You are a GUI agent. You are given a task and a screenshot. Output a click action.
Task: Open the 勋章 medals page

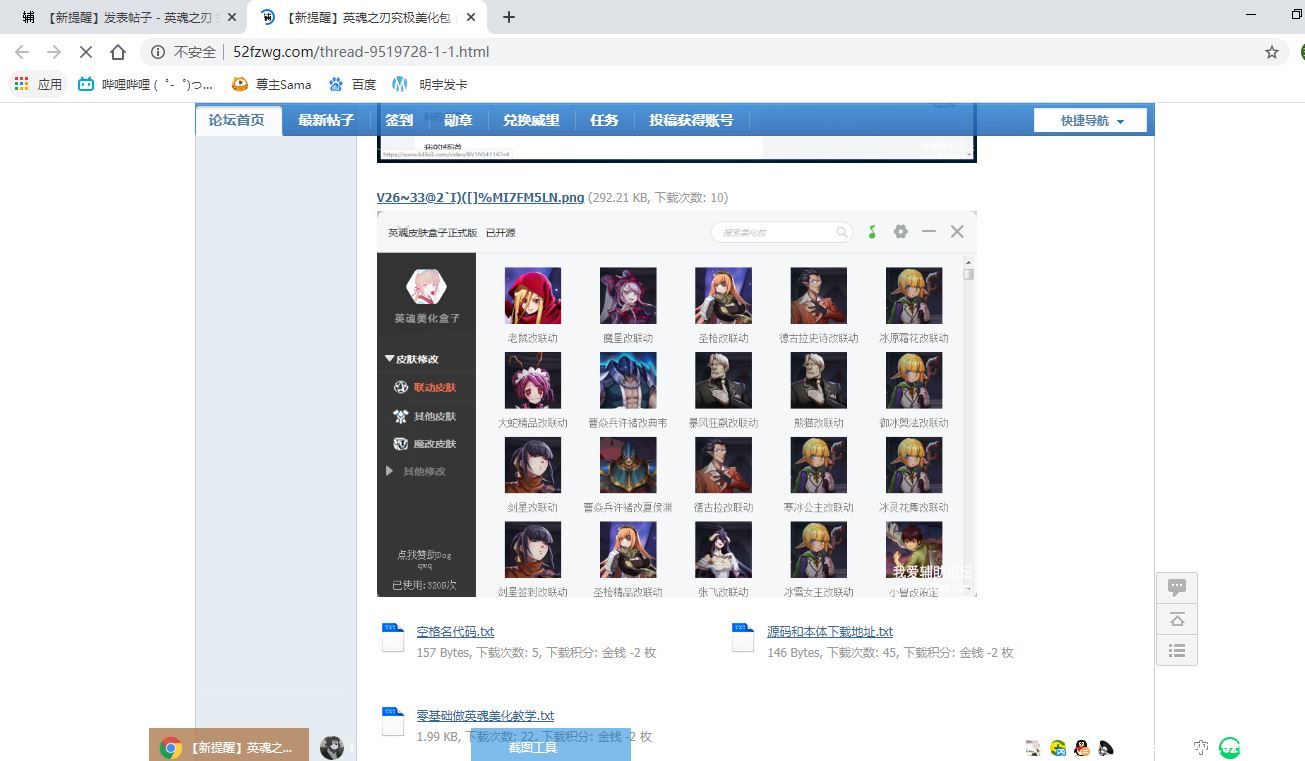click(x=458, y=120)
